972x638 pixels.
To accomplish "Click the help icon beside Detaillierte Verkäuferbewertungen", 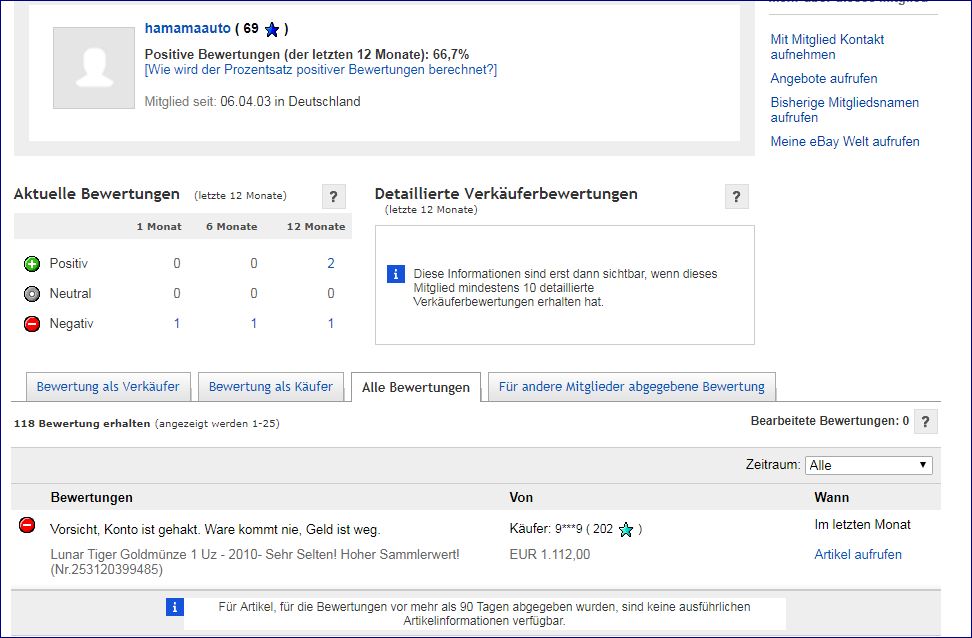I will point(736,196).
